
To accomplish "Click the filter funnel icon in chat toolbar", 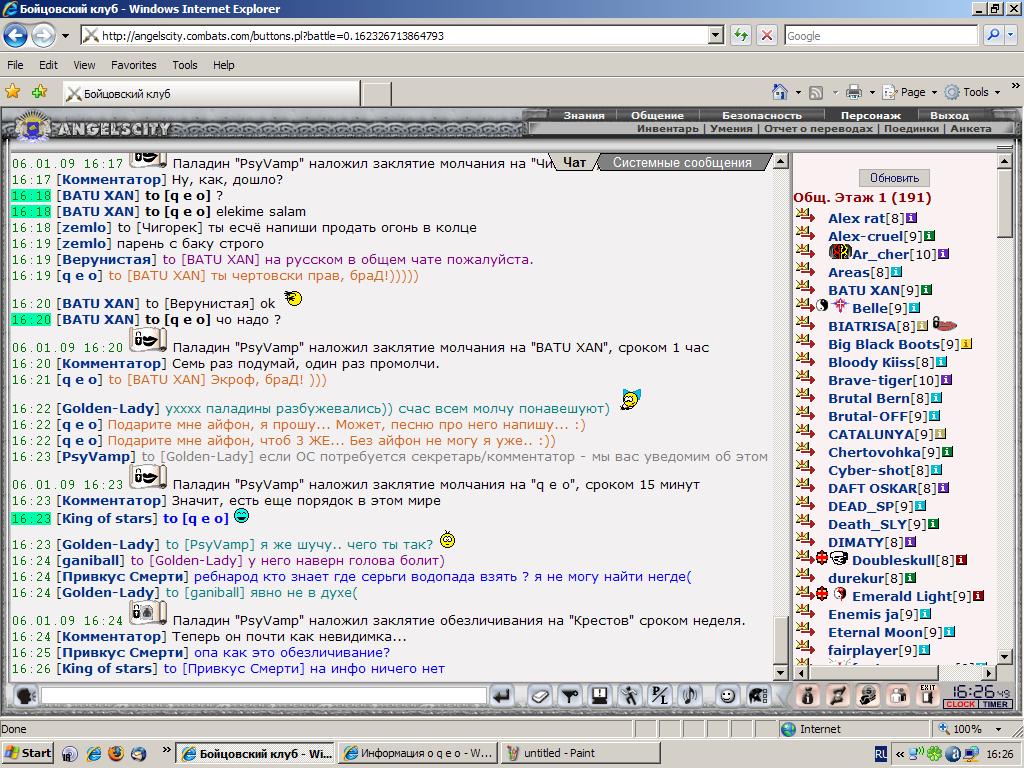I will [570, 696].
